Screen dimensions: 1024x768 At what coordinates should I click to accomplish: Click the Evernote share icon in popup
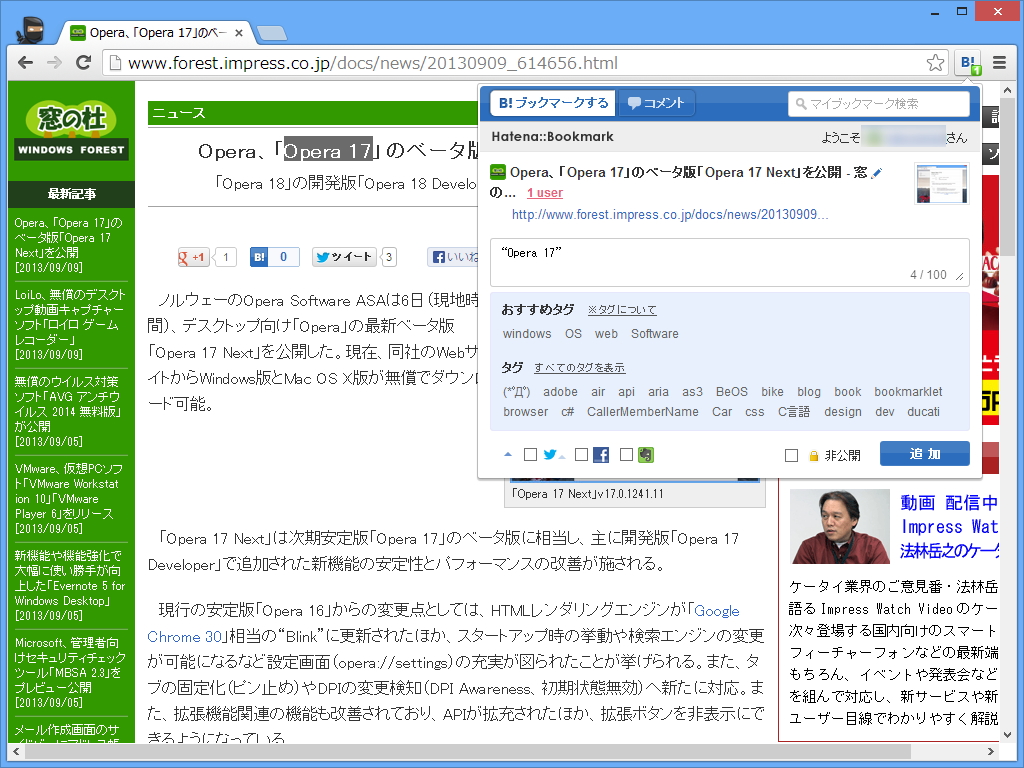[x=646, y=455]
